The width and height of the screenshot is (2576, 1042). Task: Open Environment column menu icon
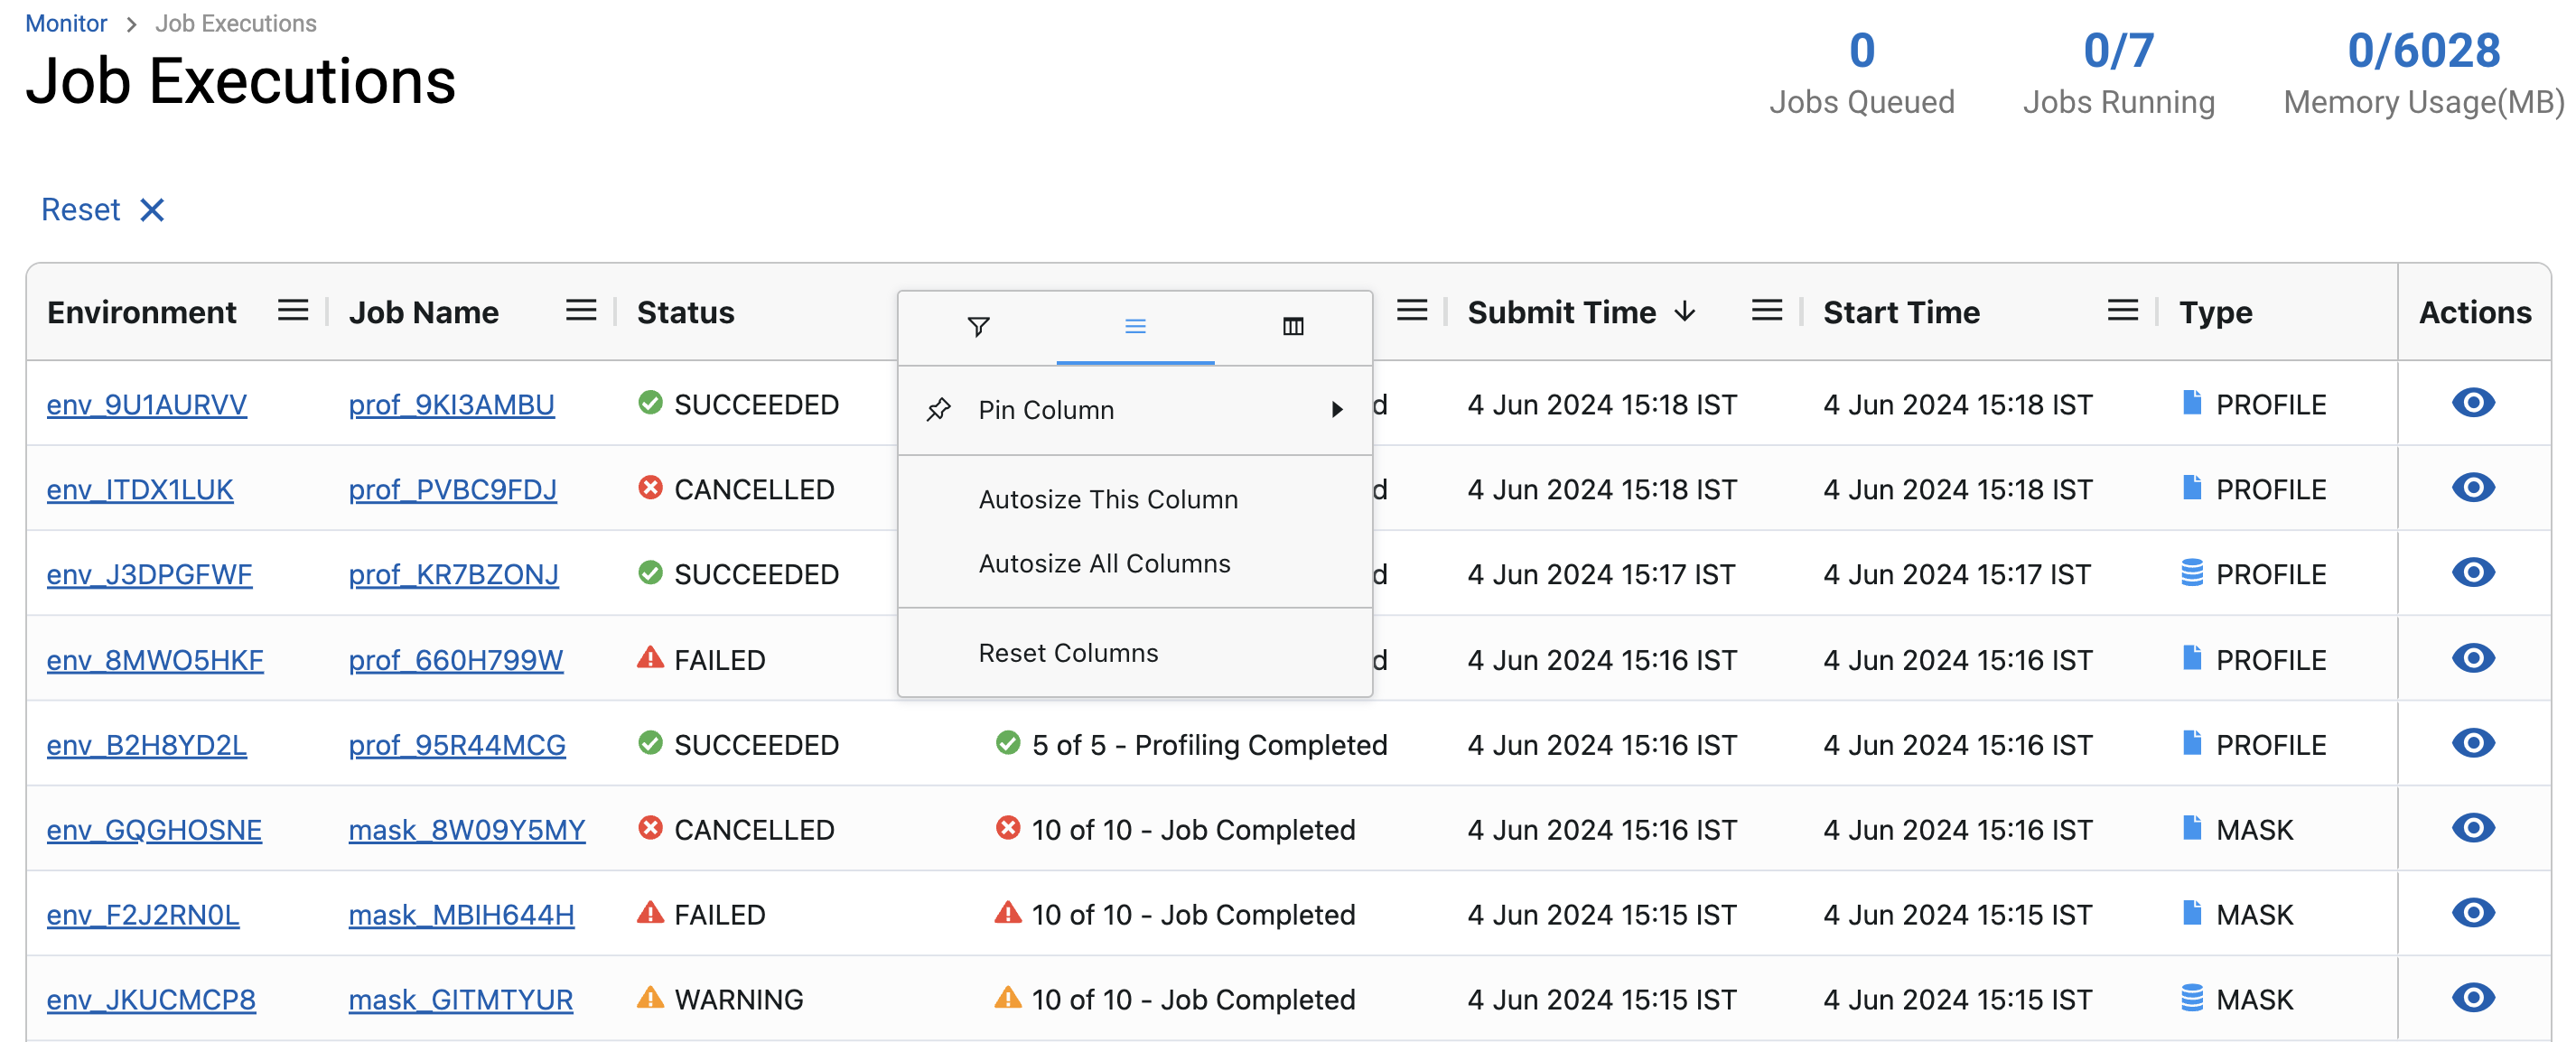(292, 311)
